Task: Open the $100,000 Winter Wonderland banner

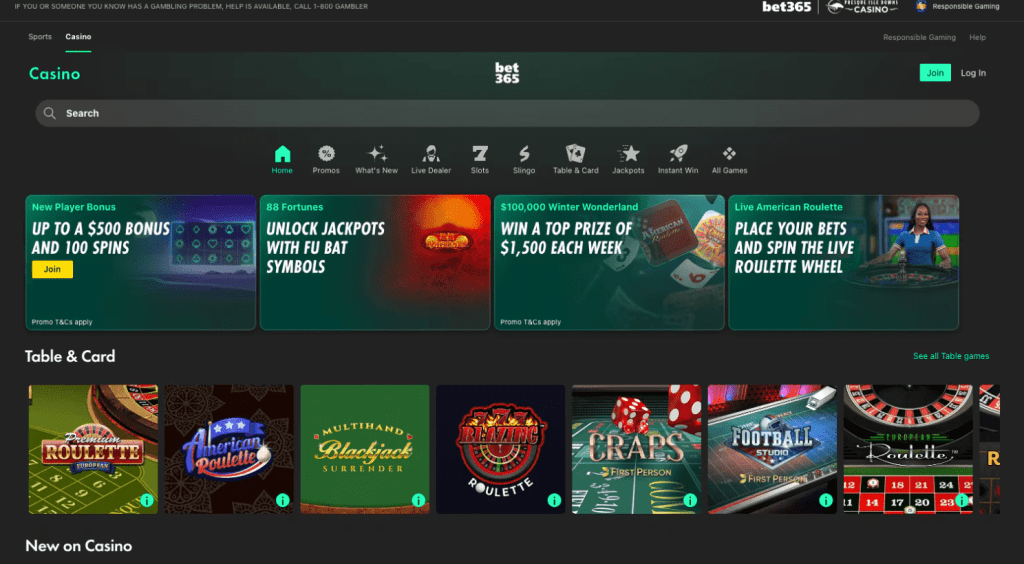Action: [x=609, y=262]
